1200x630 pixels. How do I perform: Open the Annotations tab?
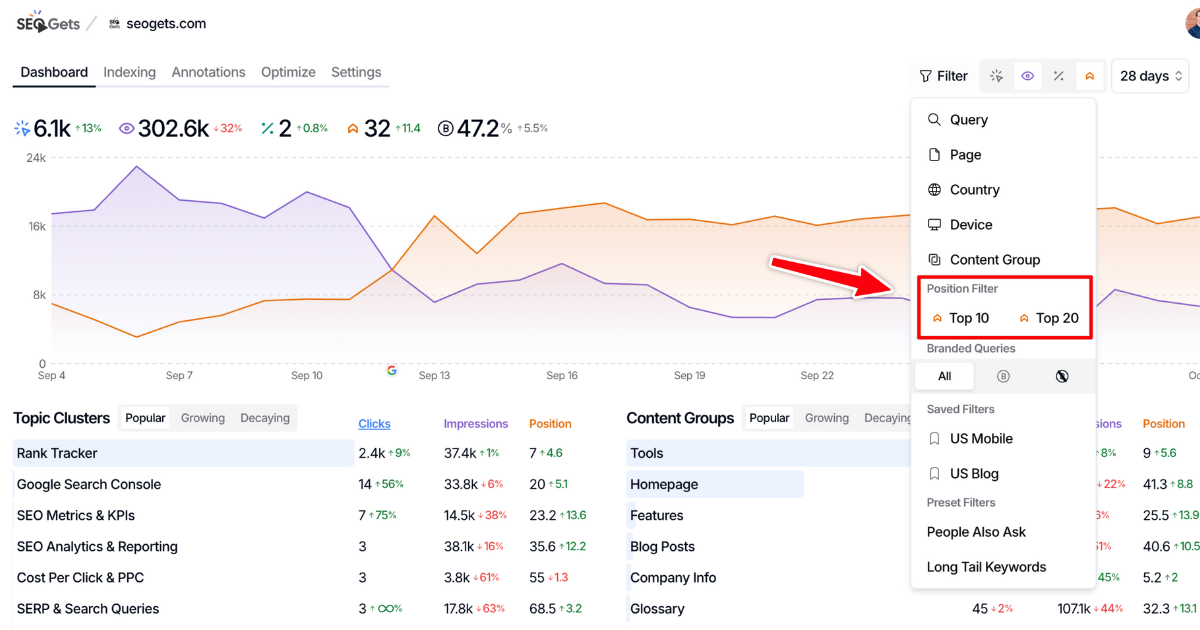(x=208, y=72)
